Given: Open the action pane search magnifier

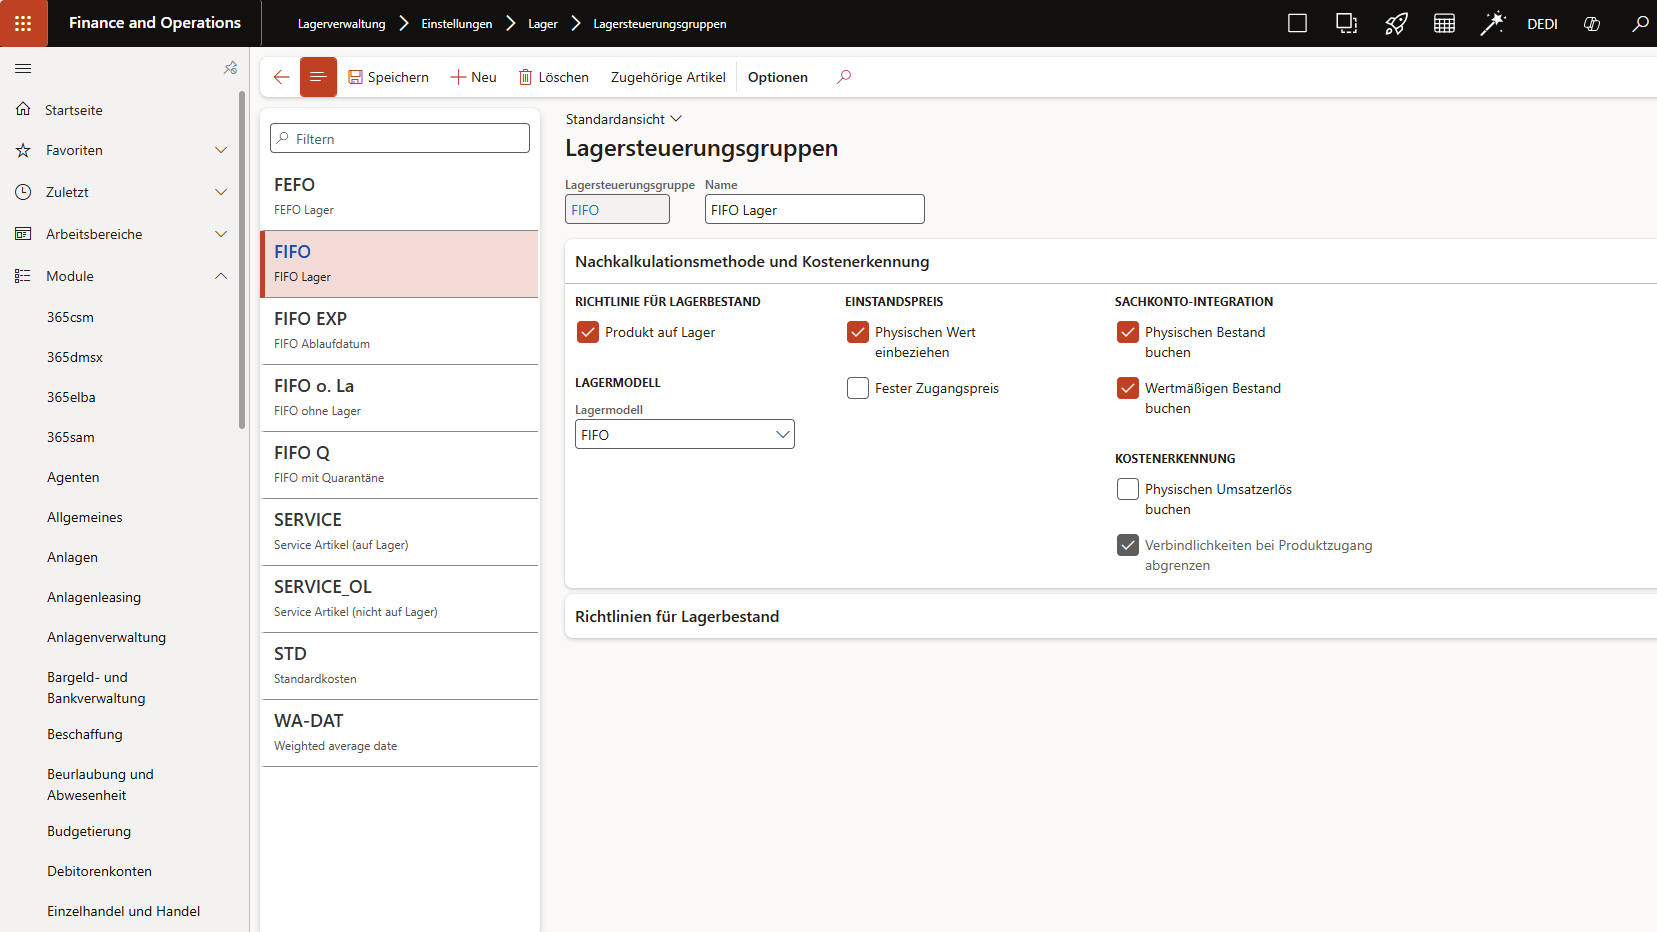Looking at the screenshot, I should (x=844, y=77).
